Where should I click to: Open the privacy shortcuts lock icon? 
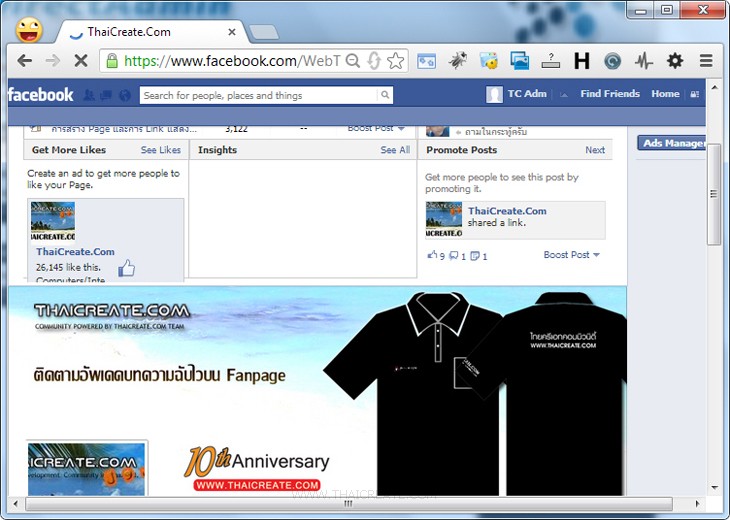pos(695,94)
